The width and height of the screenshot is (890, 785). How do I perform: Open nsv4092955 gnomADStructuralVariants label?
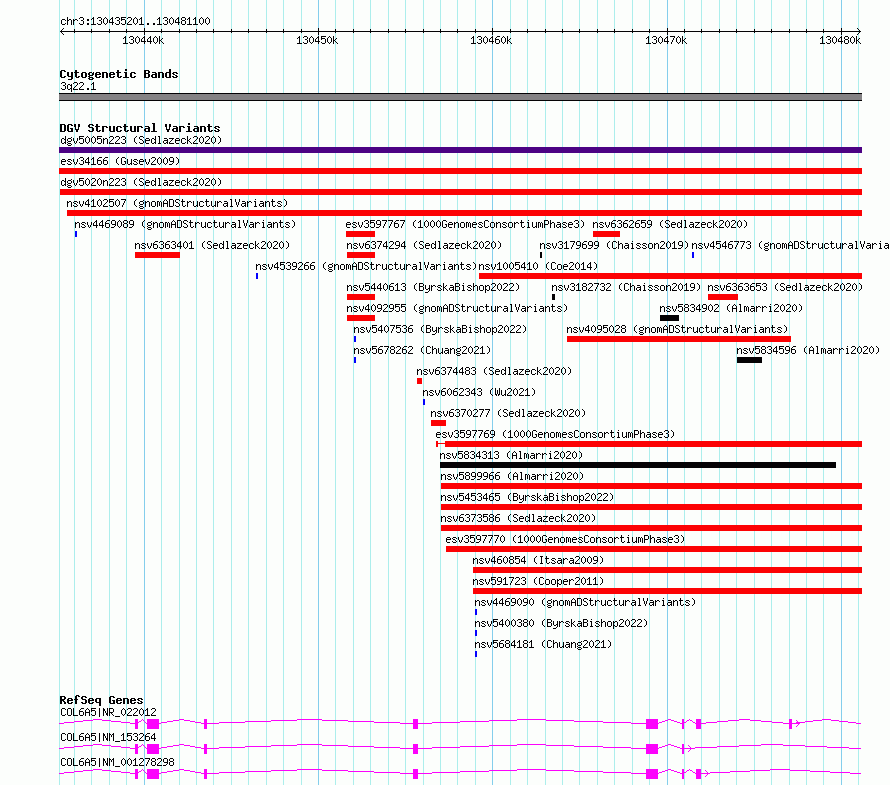pos(457,308)
